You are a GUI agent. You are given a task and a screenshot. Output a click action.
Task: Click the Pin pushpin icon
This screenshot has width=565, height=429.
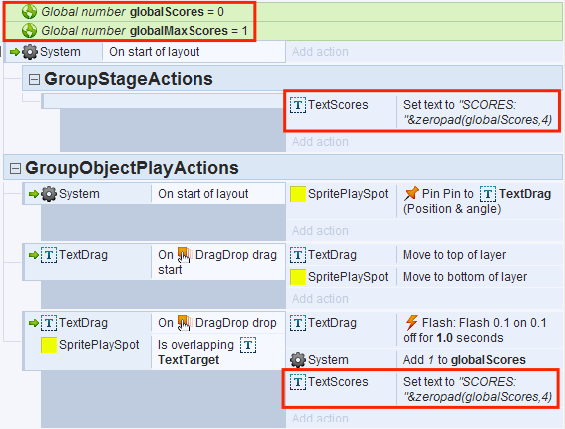(x=411, y=193)
